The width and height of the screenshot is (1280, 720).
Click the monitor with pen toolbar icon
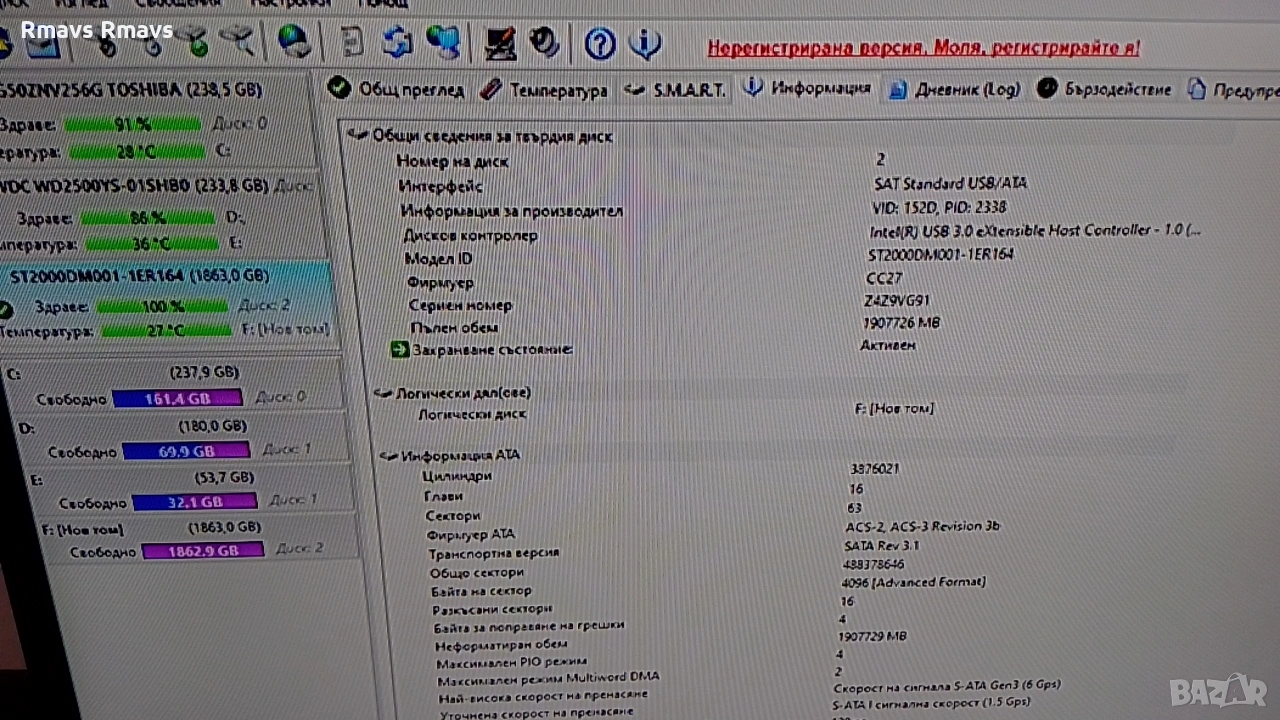click(499, 43)
